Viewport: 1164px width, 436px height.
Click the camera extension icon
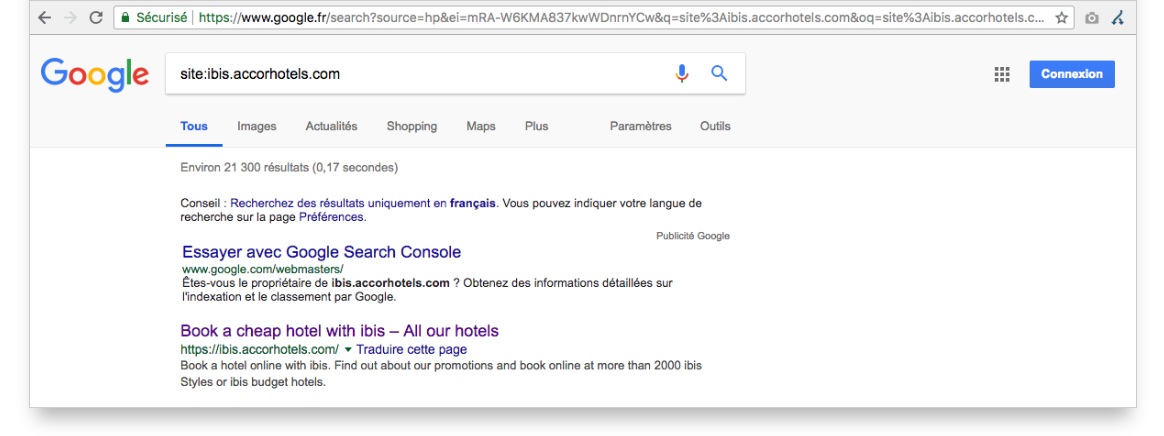[x=1091, y=18]
